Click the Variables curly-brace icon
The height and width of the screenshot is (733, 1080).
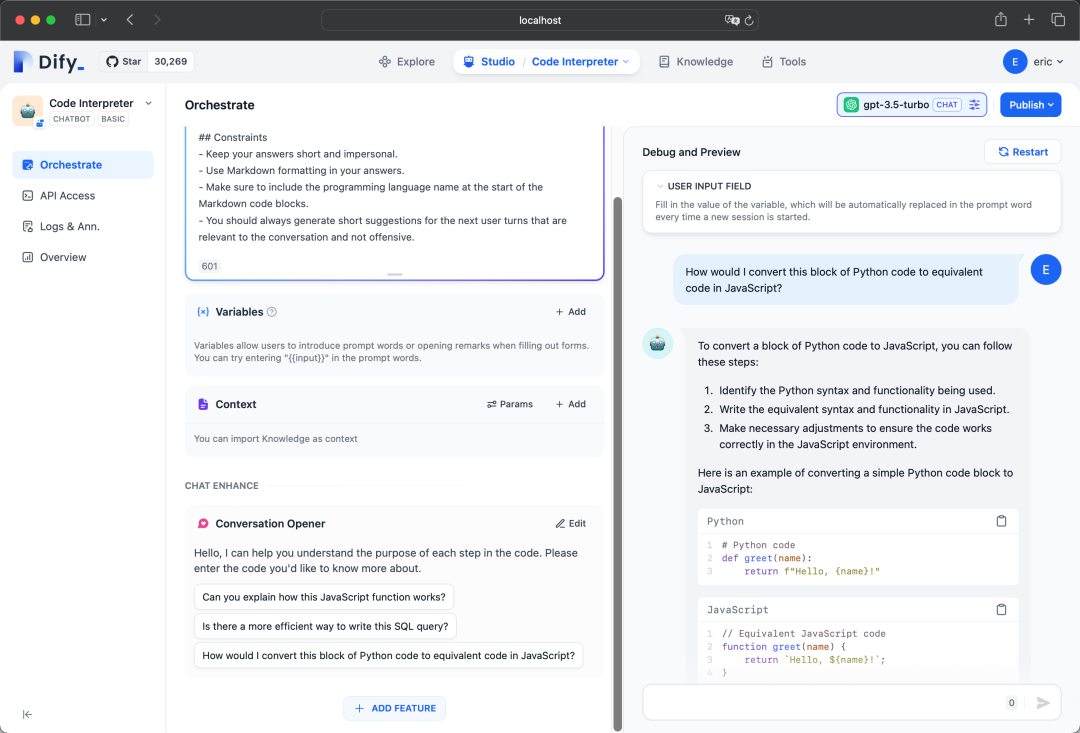pos(203,312)
